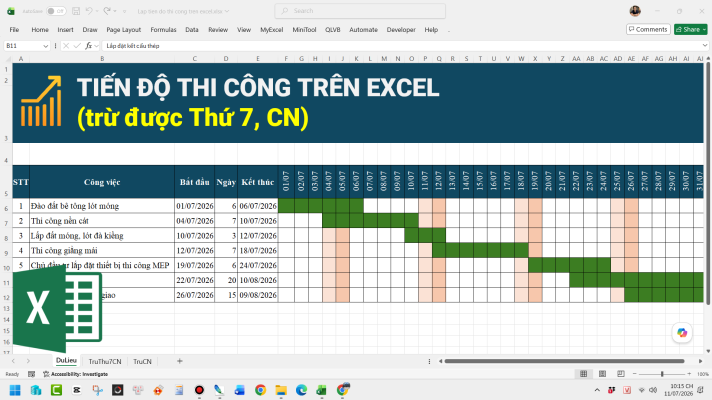This screenshot has height=400, width=712.
Task: Click start date cell 01/07/2026
Action: click(195, 206)
